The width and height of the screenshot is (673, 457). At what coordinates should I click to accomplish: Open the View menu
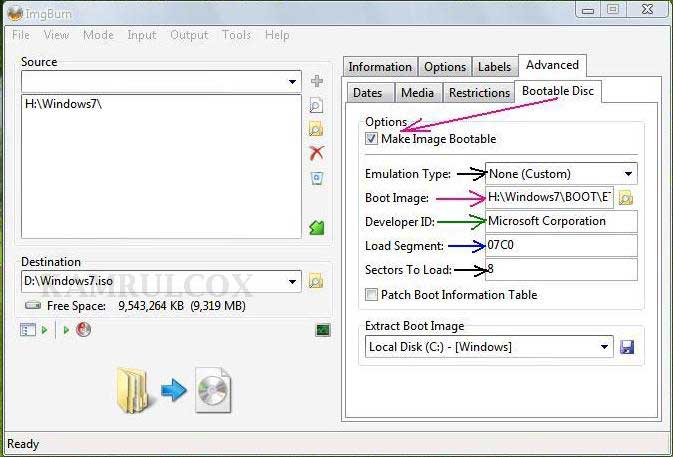(x=56, y=35)
